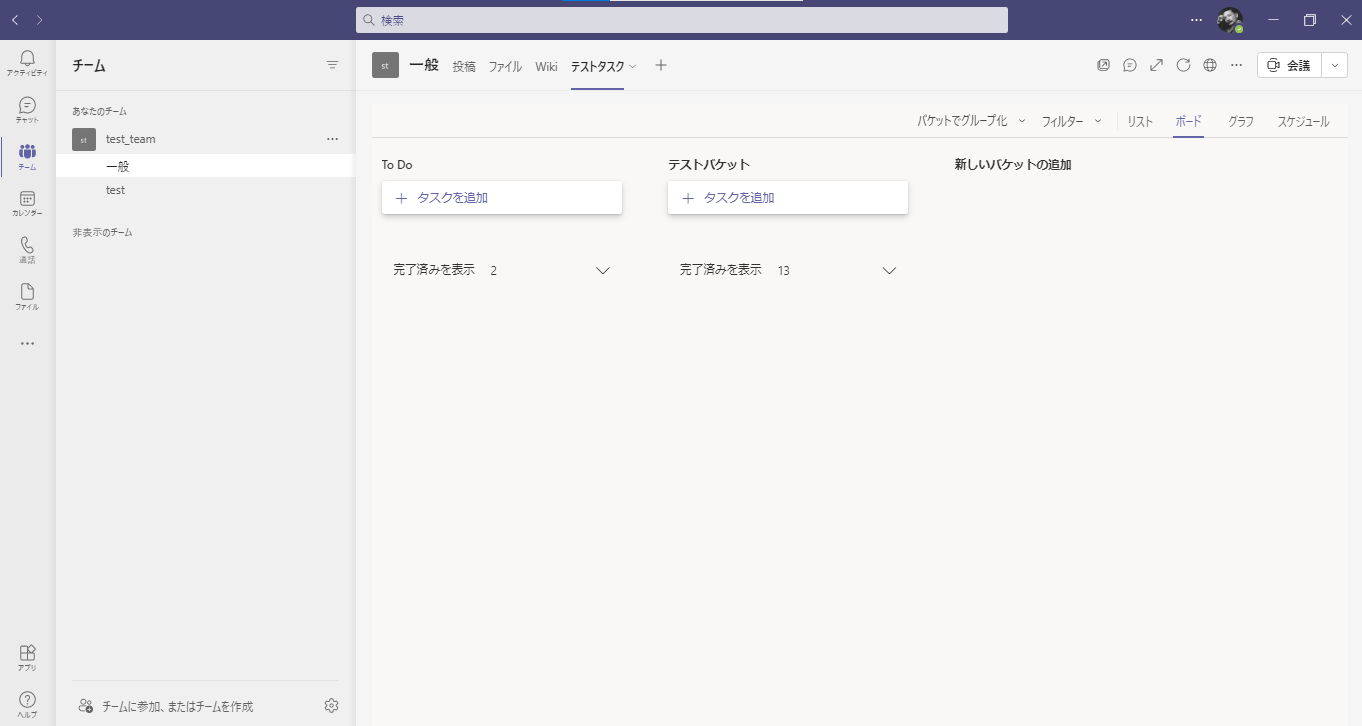This screenshot has height=726, width=1362.
Task: Click the filter teams icon
Action: click(x=332, y=65)
